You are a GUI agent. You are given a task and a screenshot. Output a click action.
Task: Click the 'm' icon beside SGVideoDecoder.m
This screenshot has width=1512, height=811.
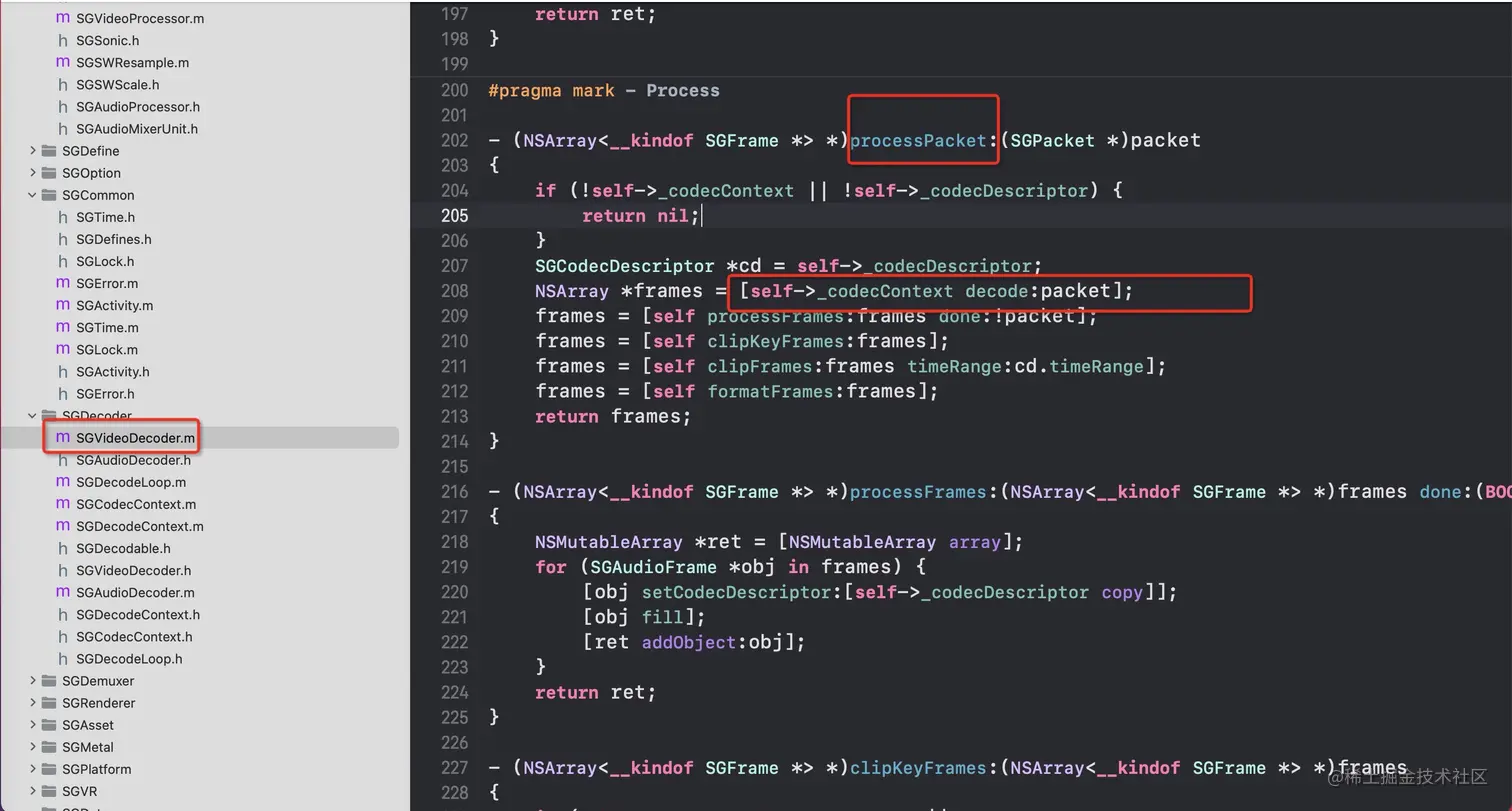[63, 437]
